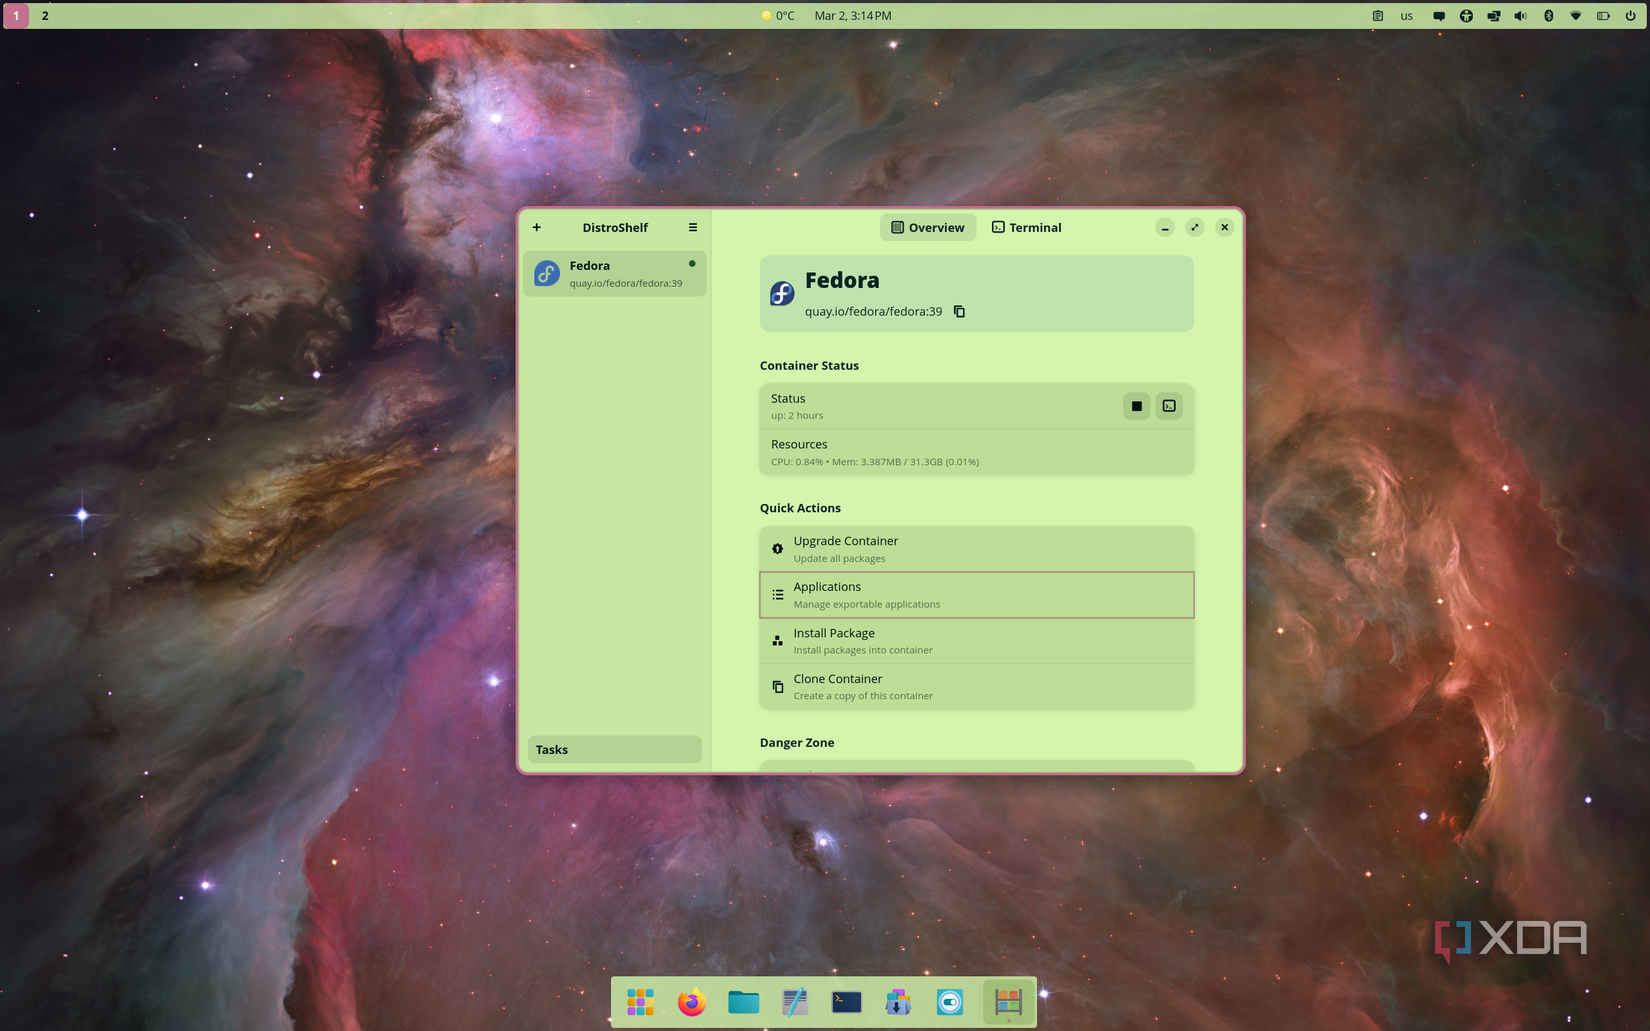Open the text editor from the dock

click(795, 1002)
